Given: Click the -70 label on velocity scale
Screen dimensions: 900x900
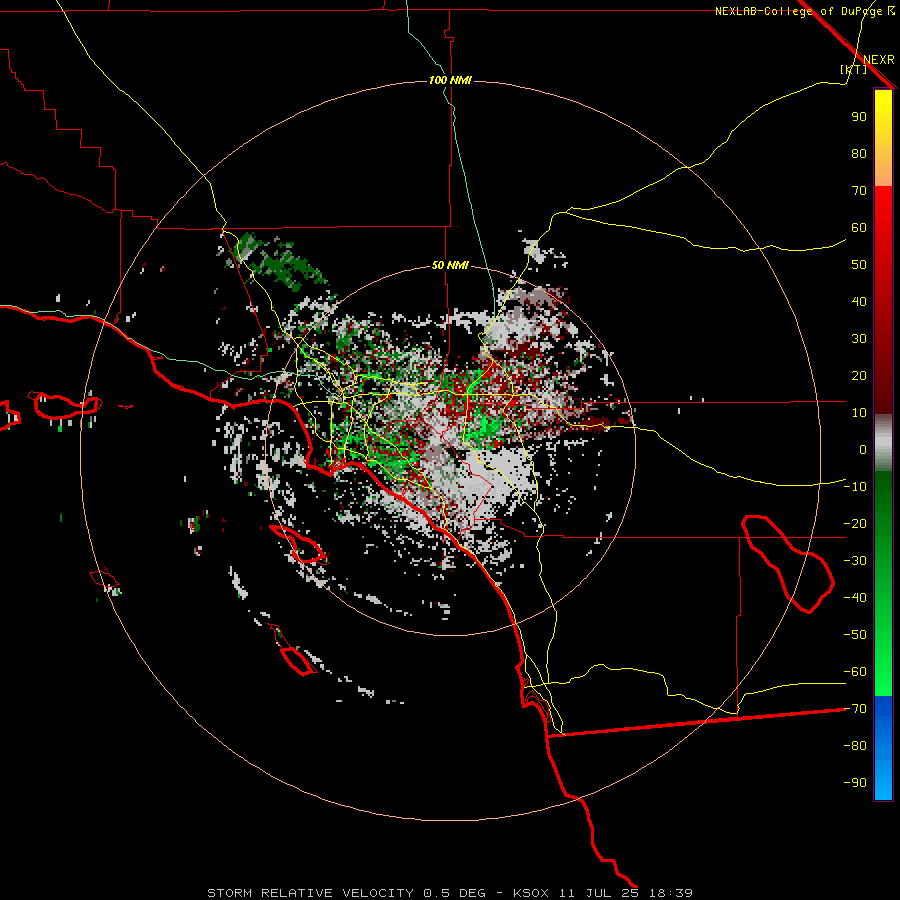Looking at the screenshot, I should [x=855, y=709].
